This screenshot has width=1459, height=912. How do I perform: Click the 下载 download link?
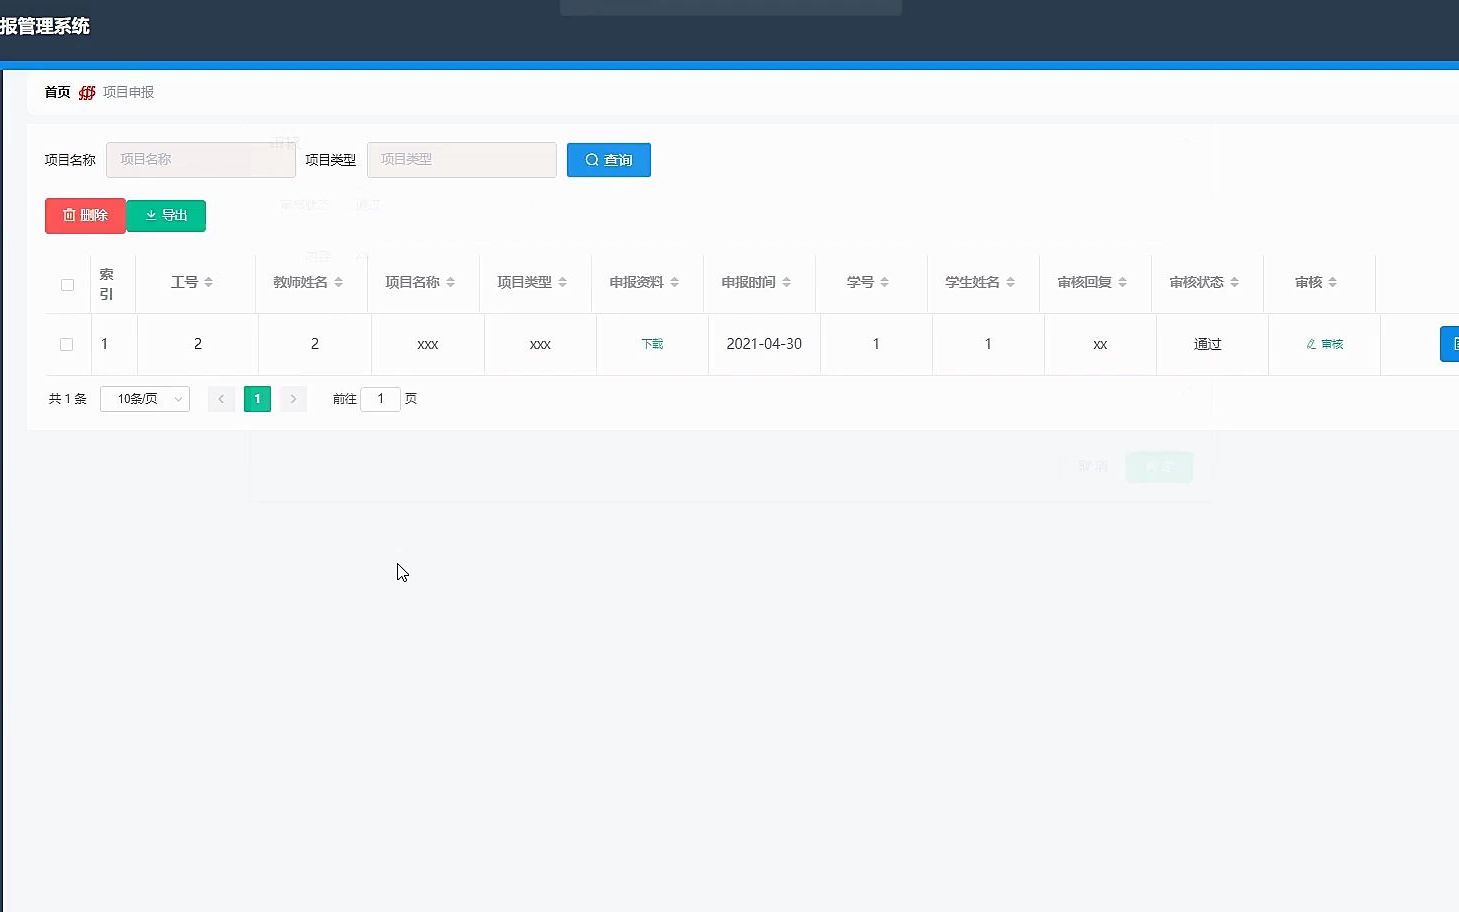tap(652, 344)
